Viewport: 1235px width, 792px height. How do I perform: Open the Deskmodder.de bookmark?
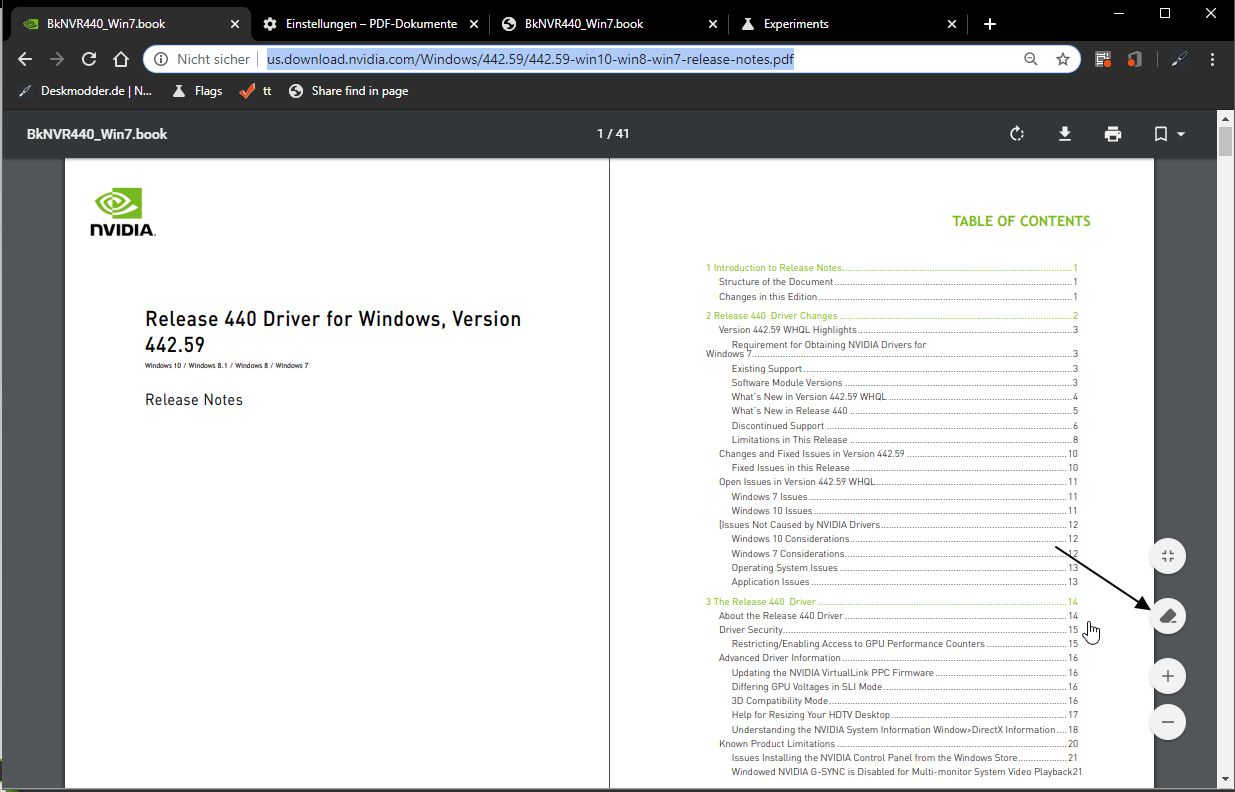85,91
